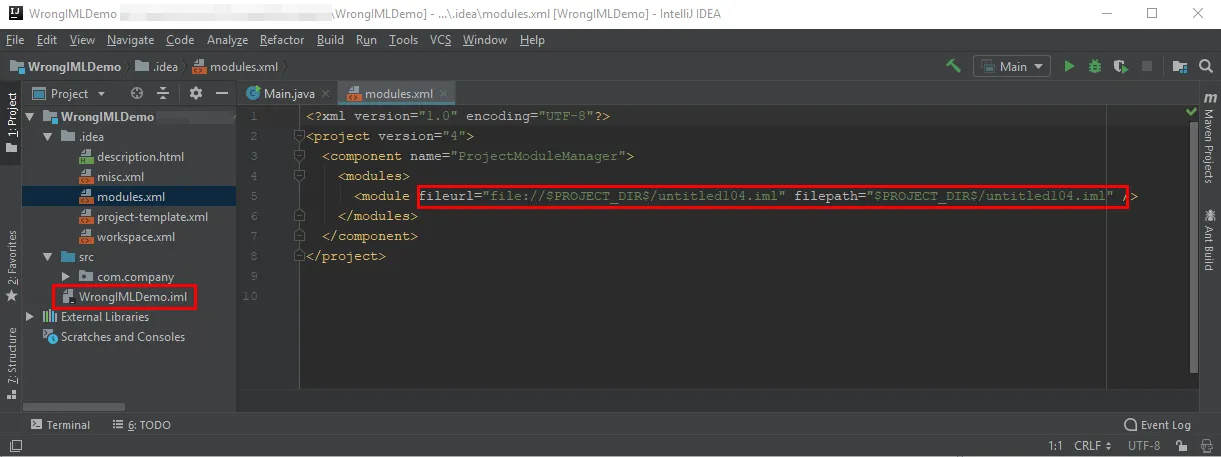The image size is (1221, 457).
Task: Open the VCS menu
Action: point(441,40)
